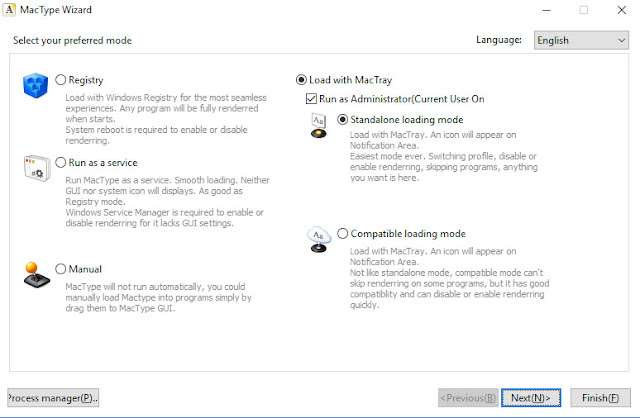Click the 'Select your preferred mode' heading

point(72,40)
